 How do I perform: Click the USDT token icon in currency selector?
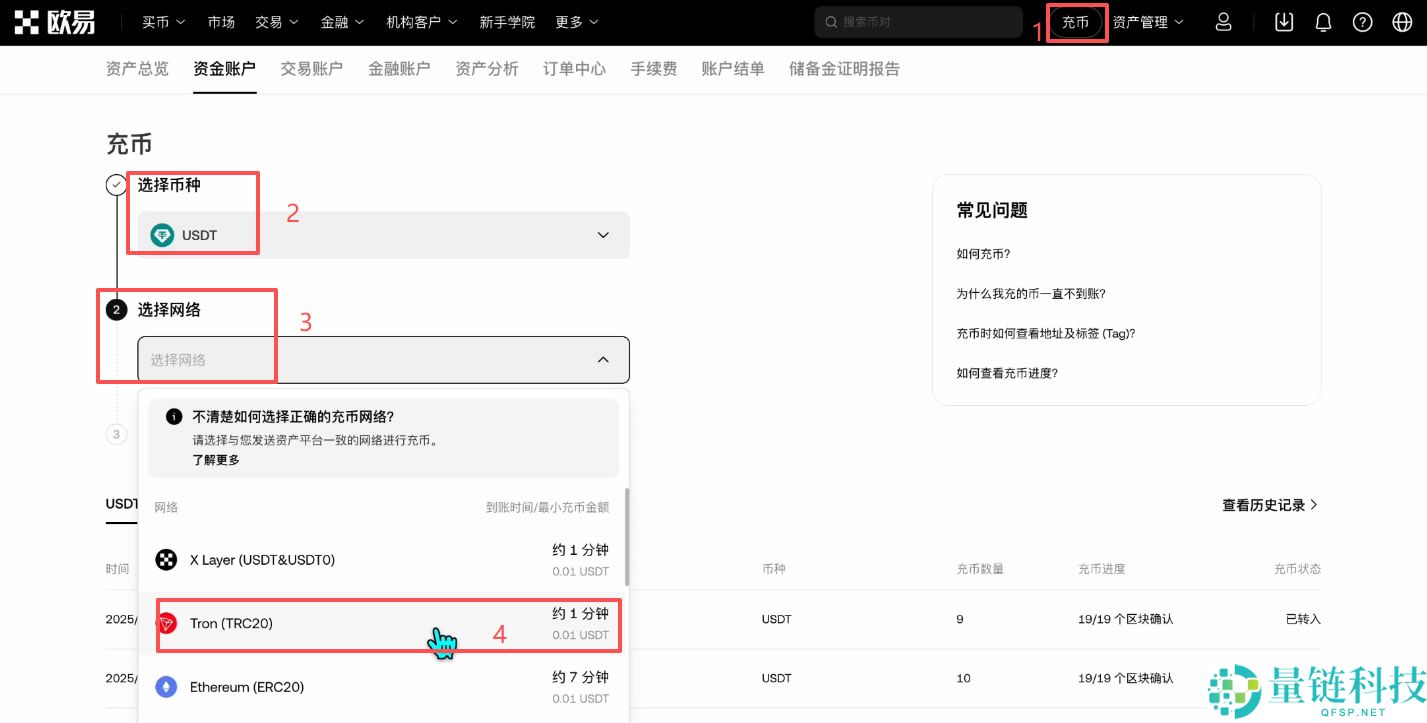tap(162, 235)
